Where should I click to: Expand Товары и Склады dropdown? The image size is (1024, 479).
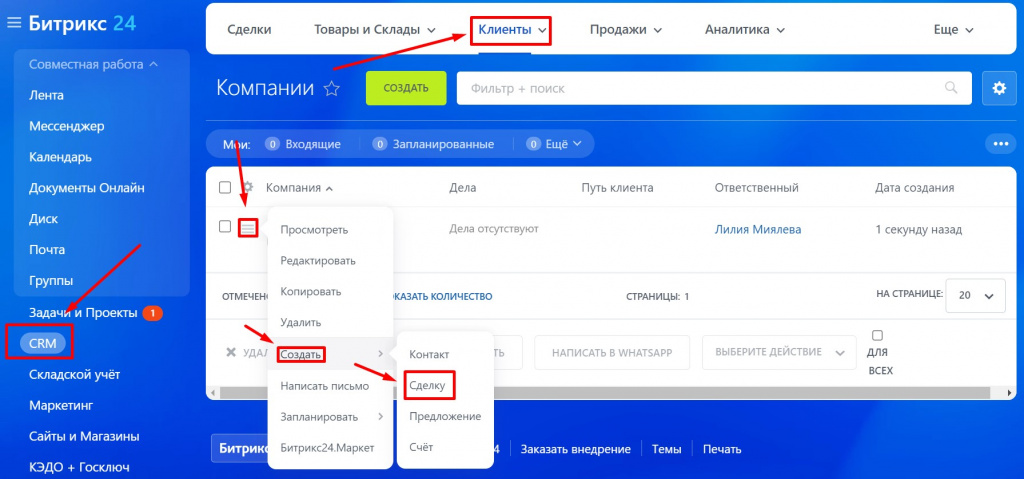tap(375, 29)
